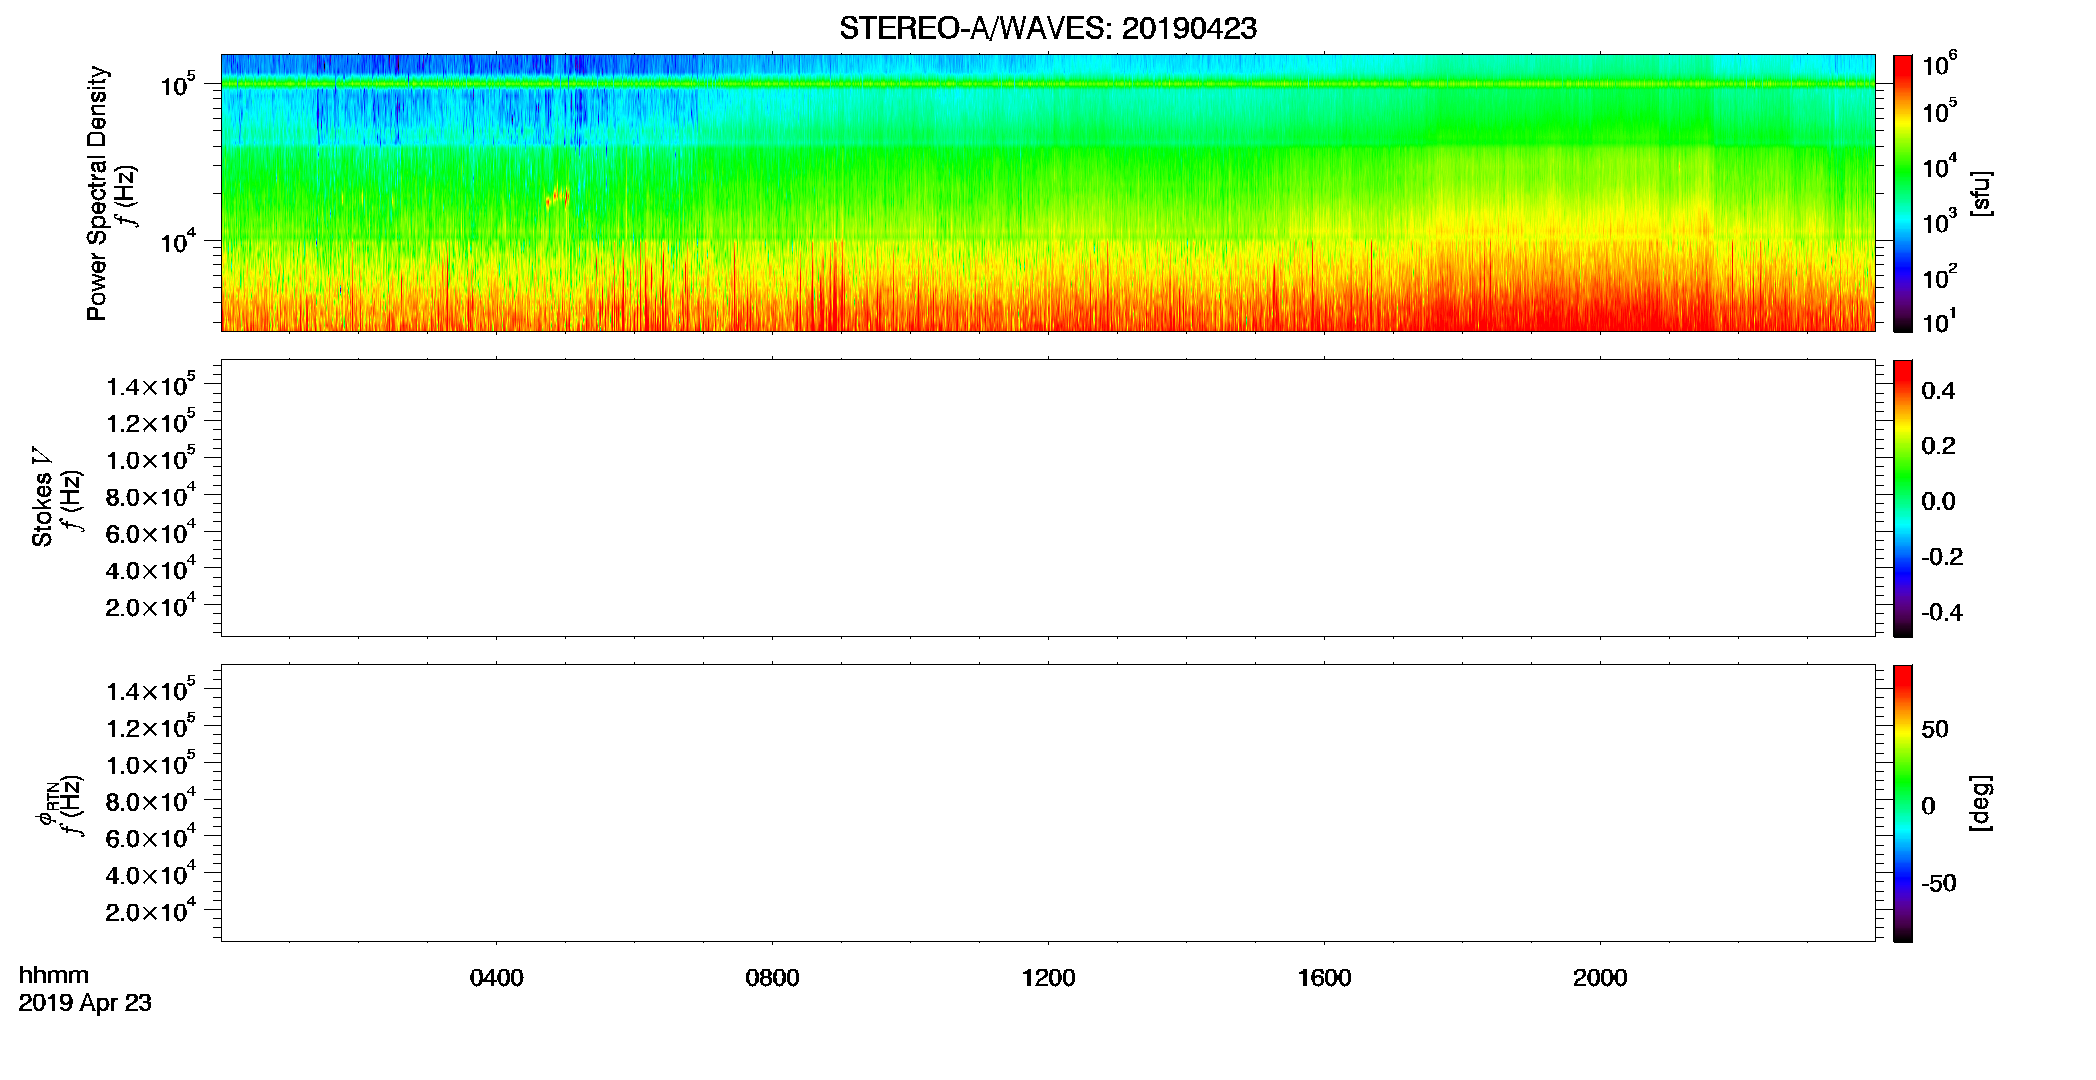The image size is (2096, 1080).
Task: Click the Stokes V color bar
Action: click(x=1903, y=498)
